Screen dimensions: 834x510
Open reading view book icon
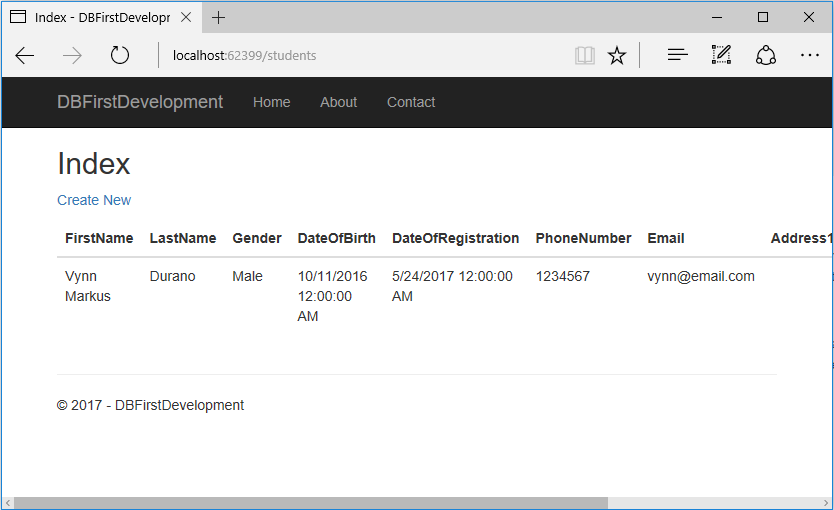click(x=585, y=55)
